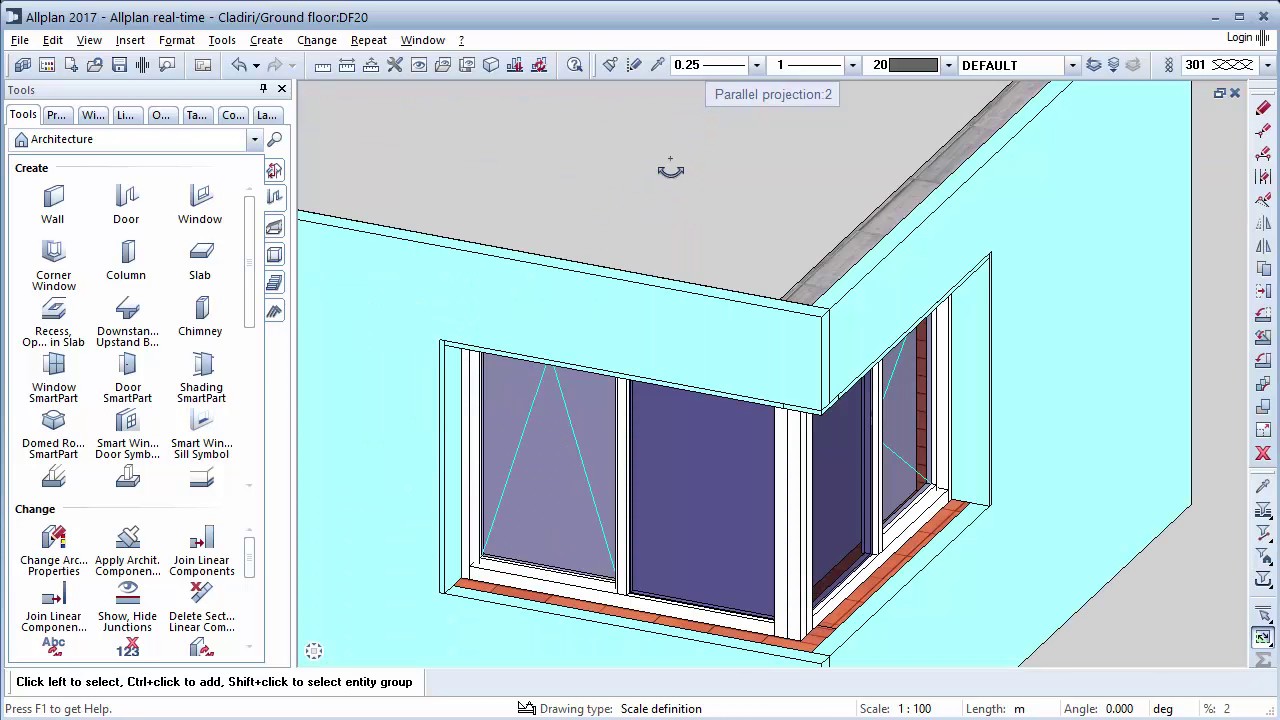Screen dimensions: 1280x720
Task: Click the measure ruler toolbar icon
Action: point(323,65)
